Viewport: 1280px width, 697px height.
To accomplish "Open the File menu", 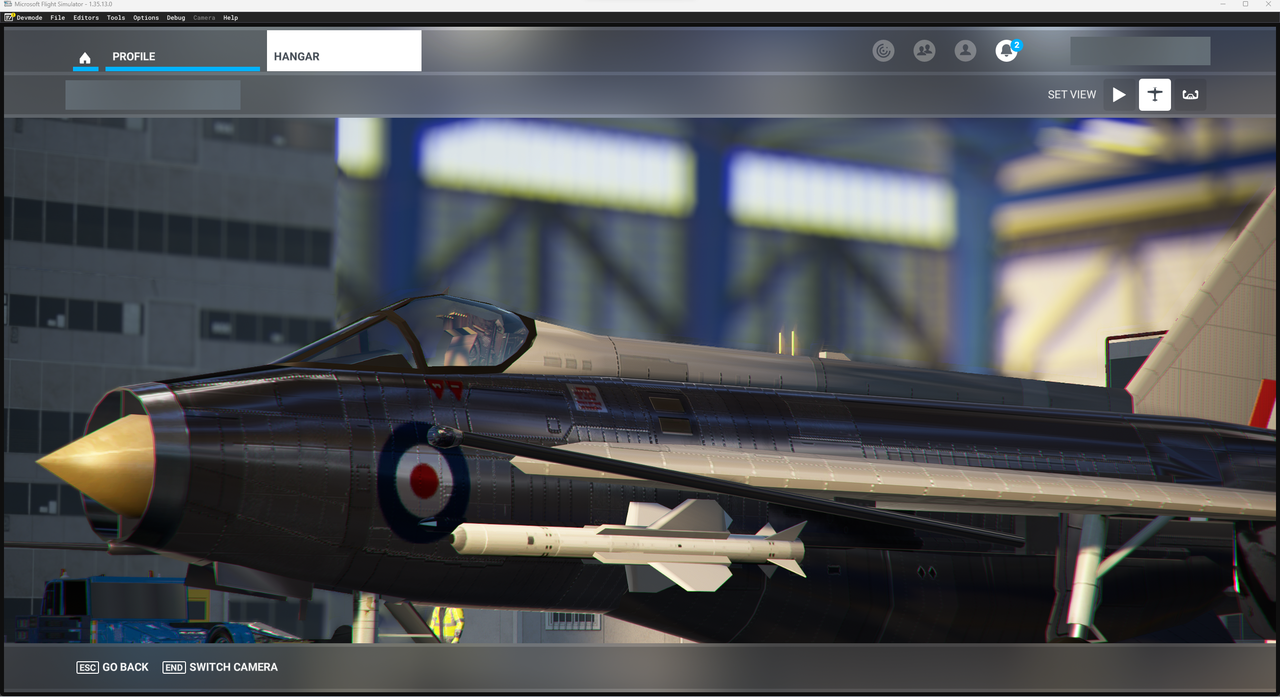I will [58, 18].
